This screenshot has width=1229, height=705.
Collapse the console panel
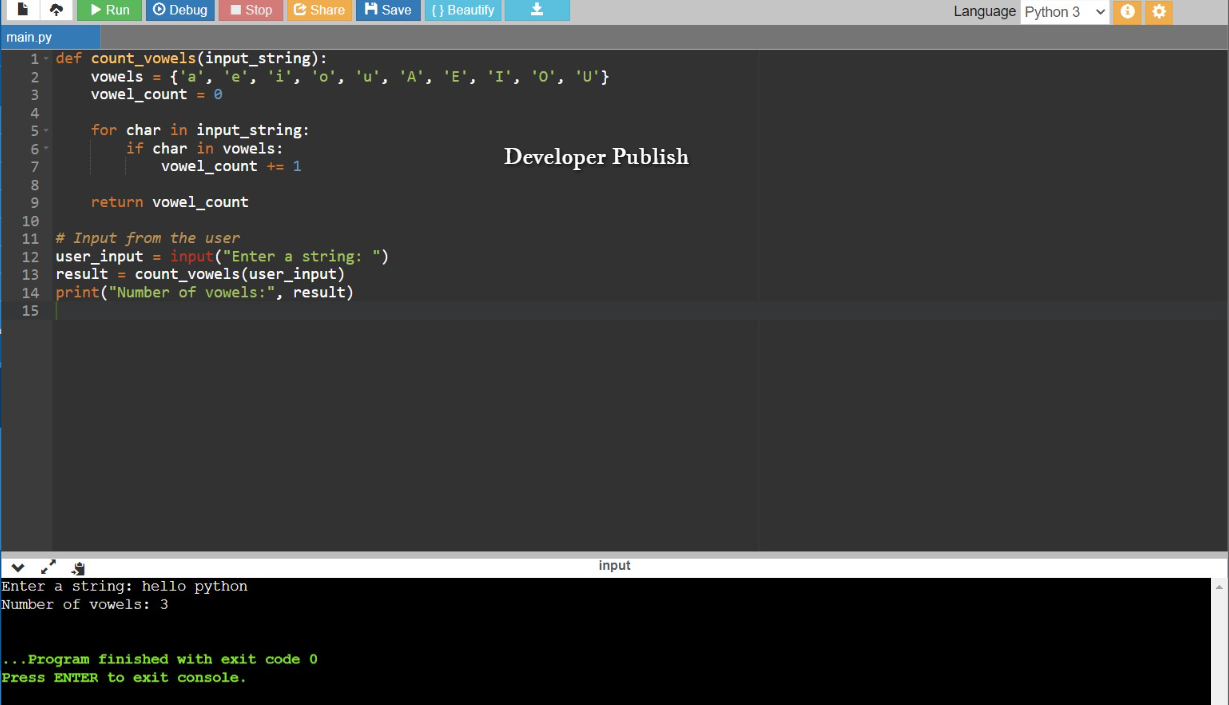pos(17,567)
